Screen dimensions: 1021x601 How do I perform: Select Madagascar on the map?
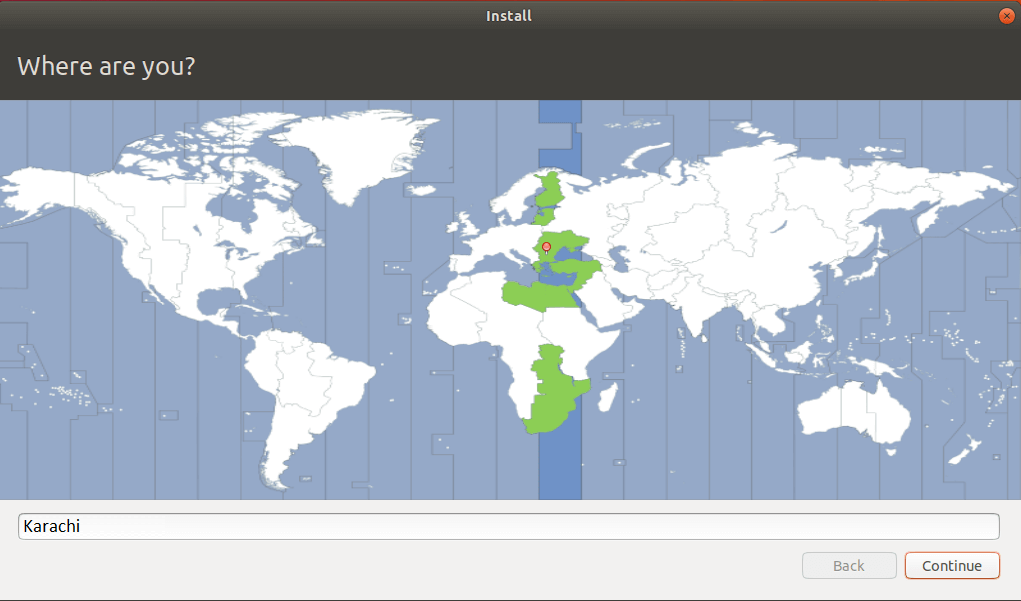point(607,397)
